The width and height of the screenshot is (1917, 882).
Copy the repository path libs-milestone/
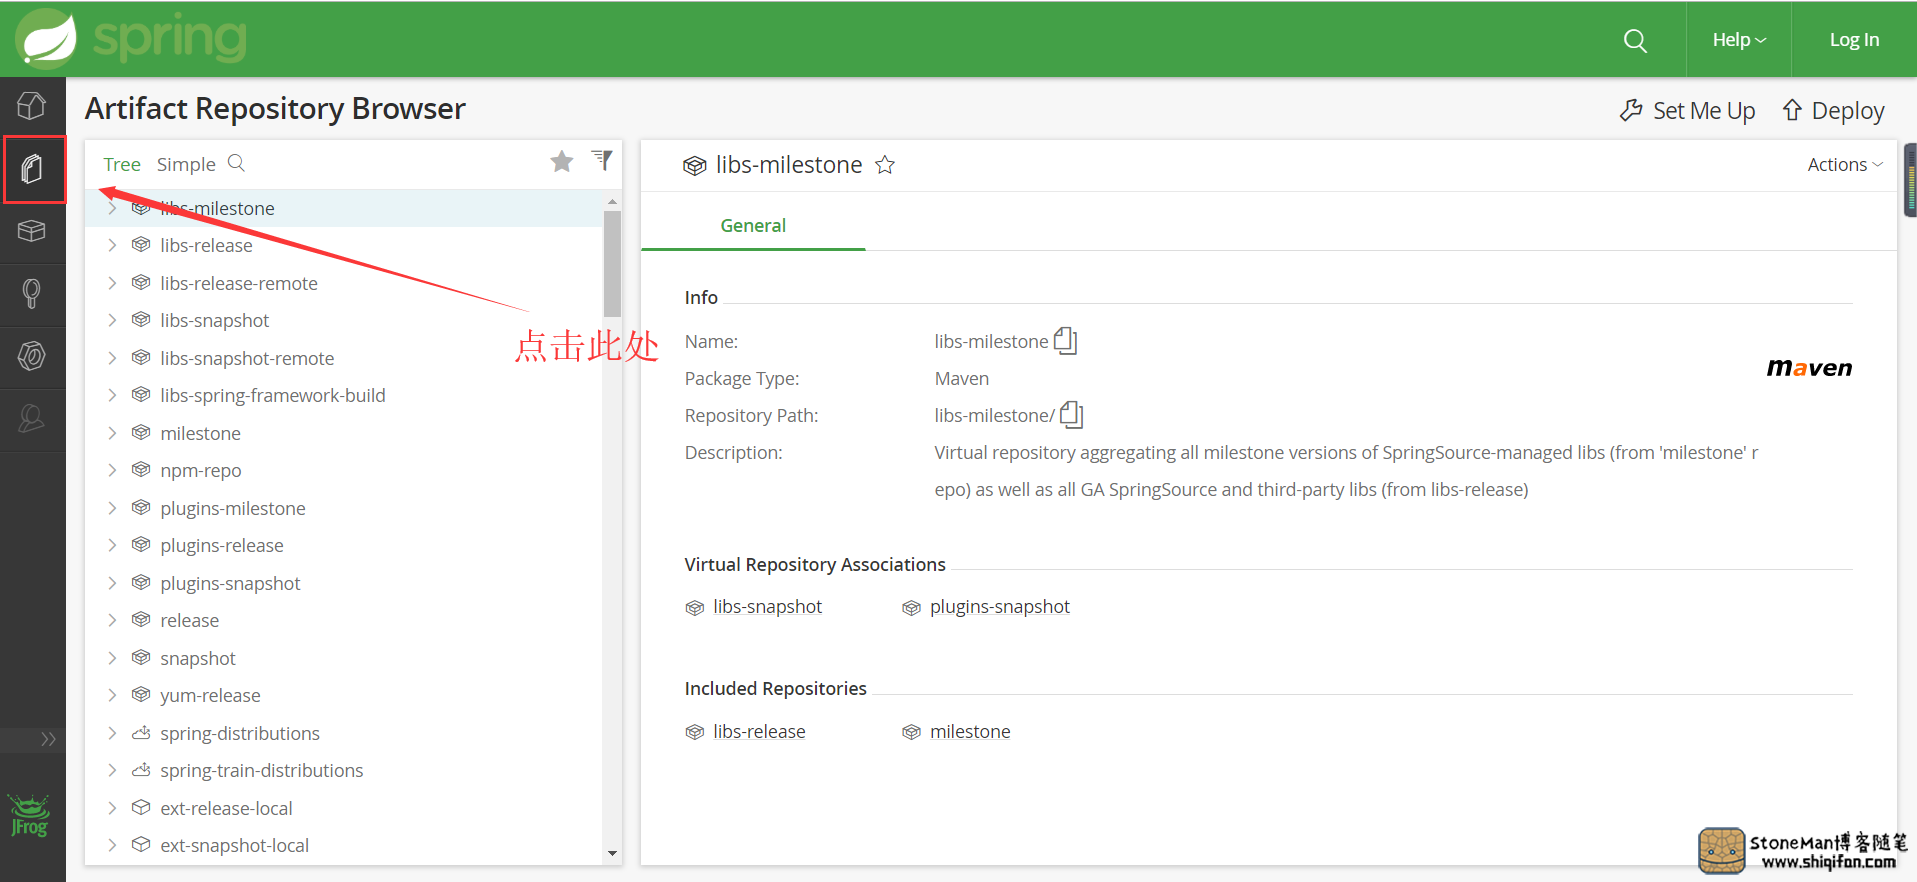coord(1071,414)
